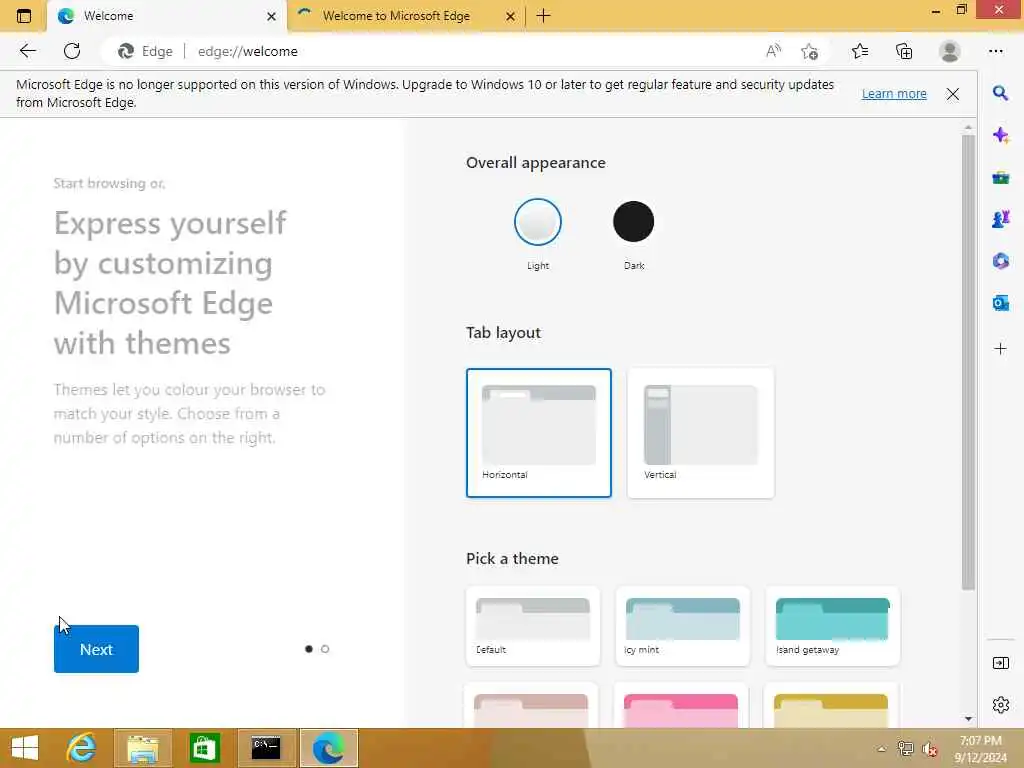
Task: Open Settings and more ellipsis menu
Action: (x=995, y=51)
